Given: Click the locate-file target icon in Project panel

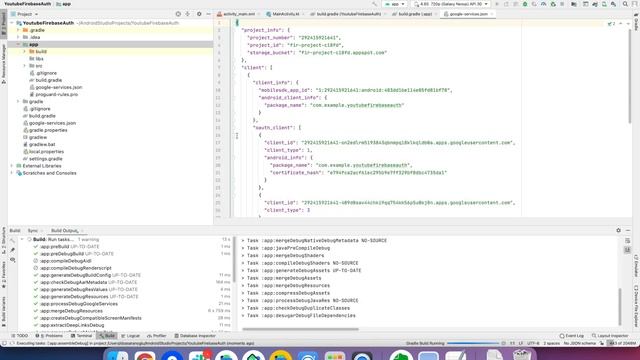Looking at the screenshot, I should pos(178,14).
